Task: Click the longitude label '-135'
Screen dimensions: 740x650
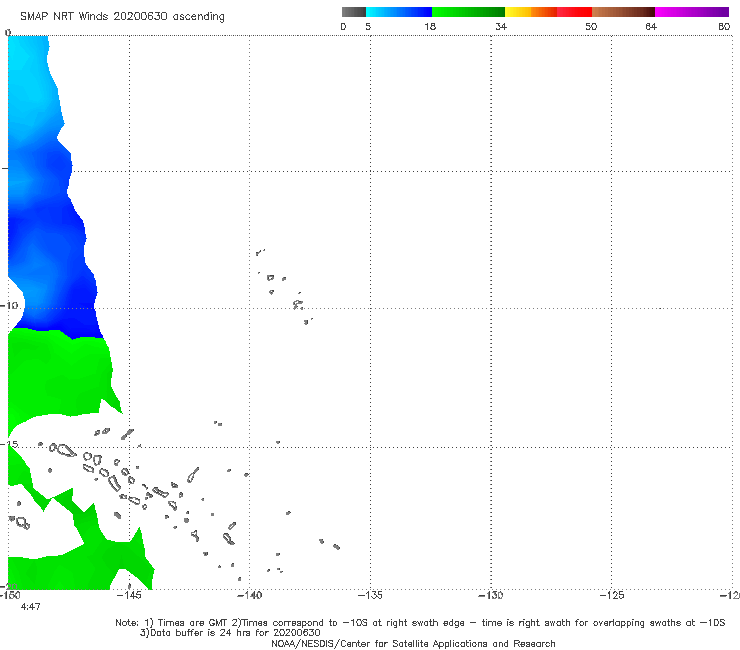Action: pos(370,595)
